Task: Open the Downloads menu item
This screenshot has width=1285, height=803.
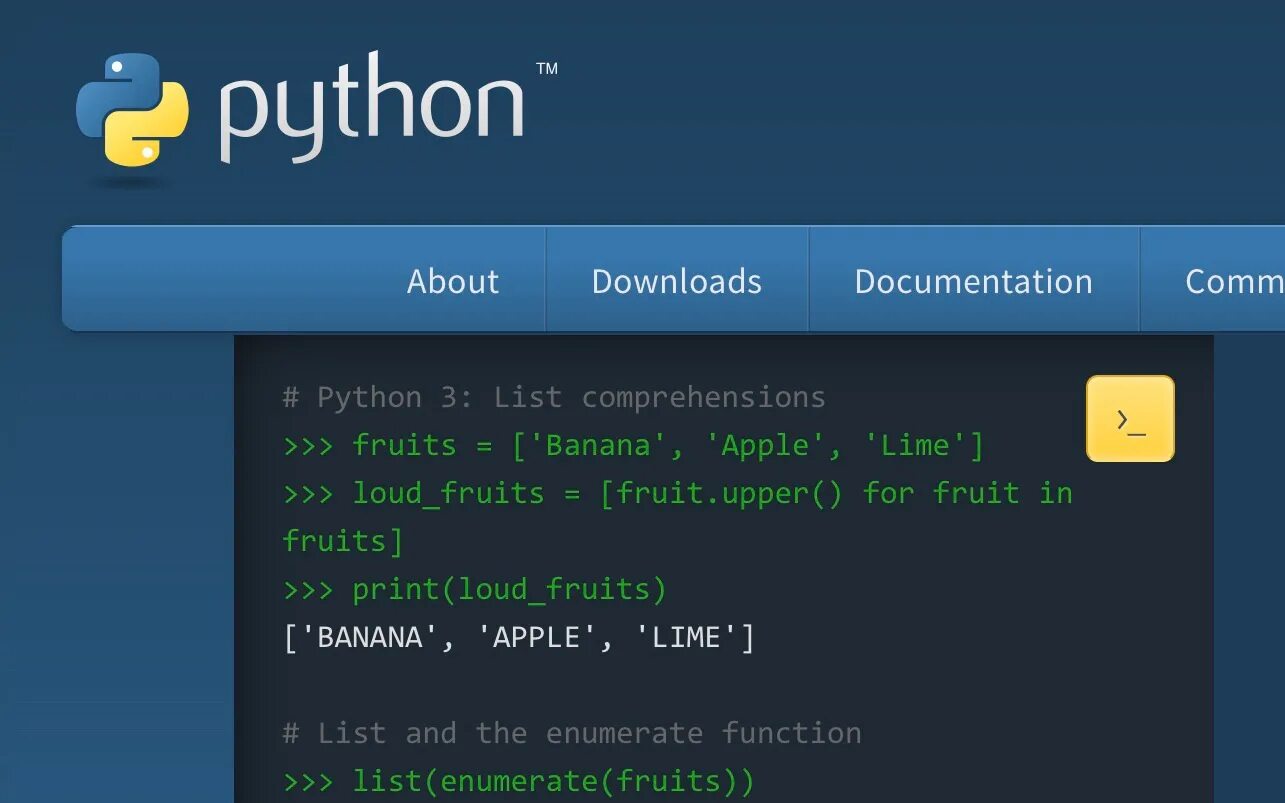Action: [677, 281]
